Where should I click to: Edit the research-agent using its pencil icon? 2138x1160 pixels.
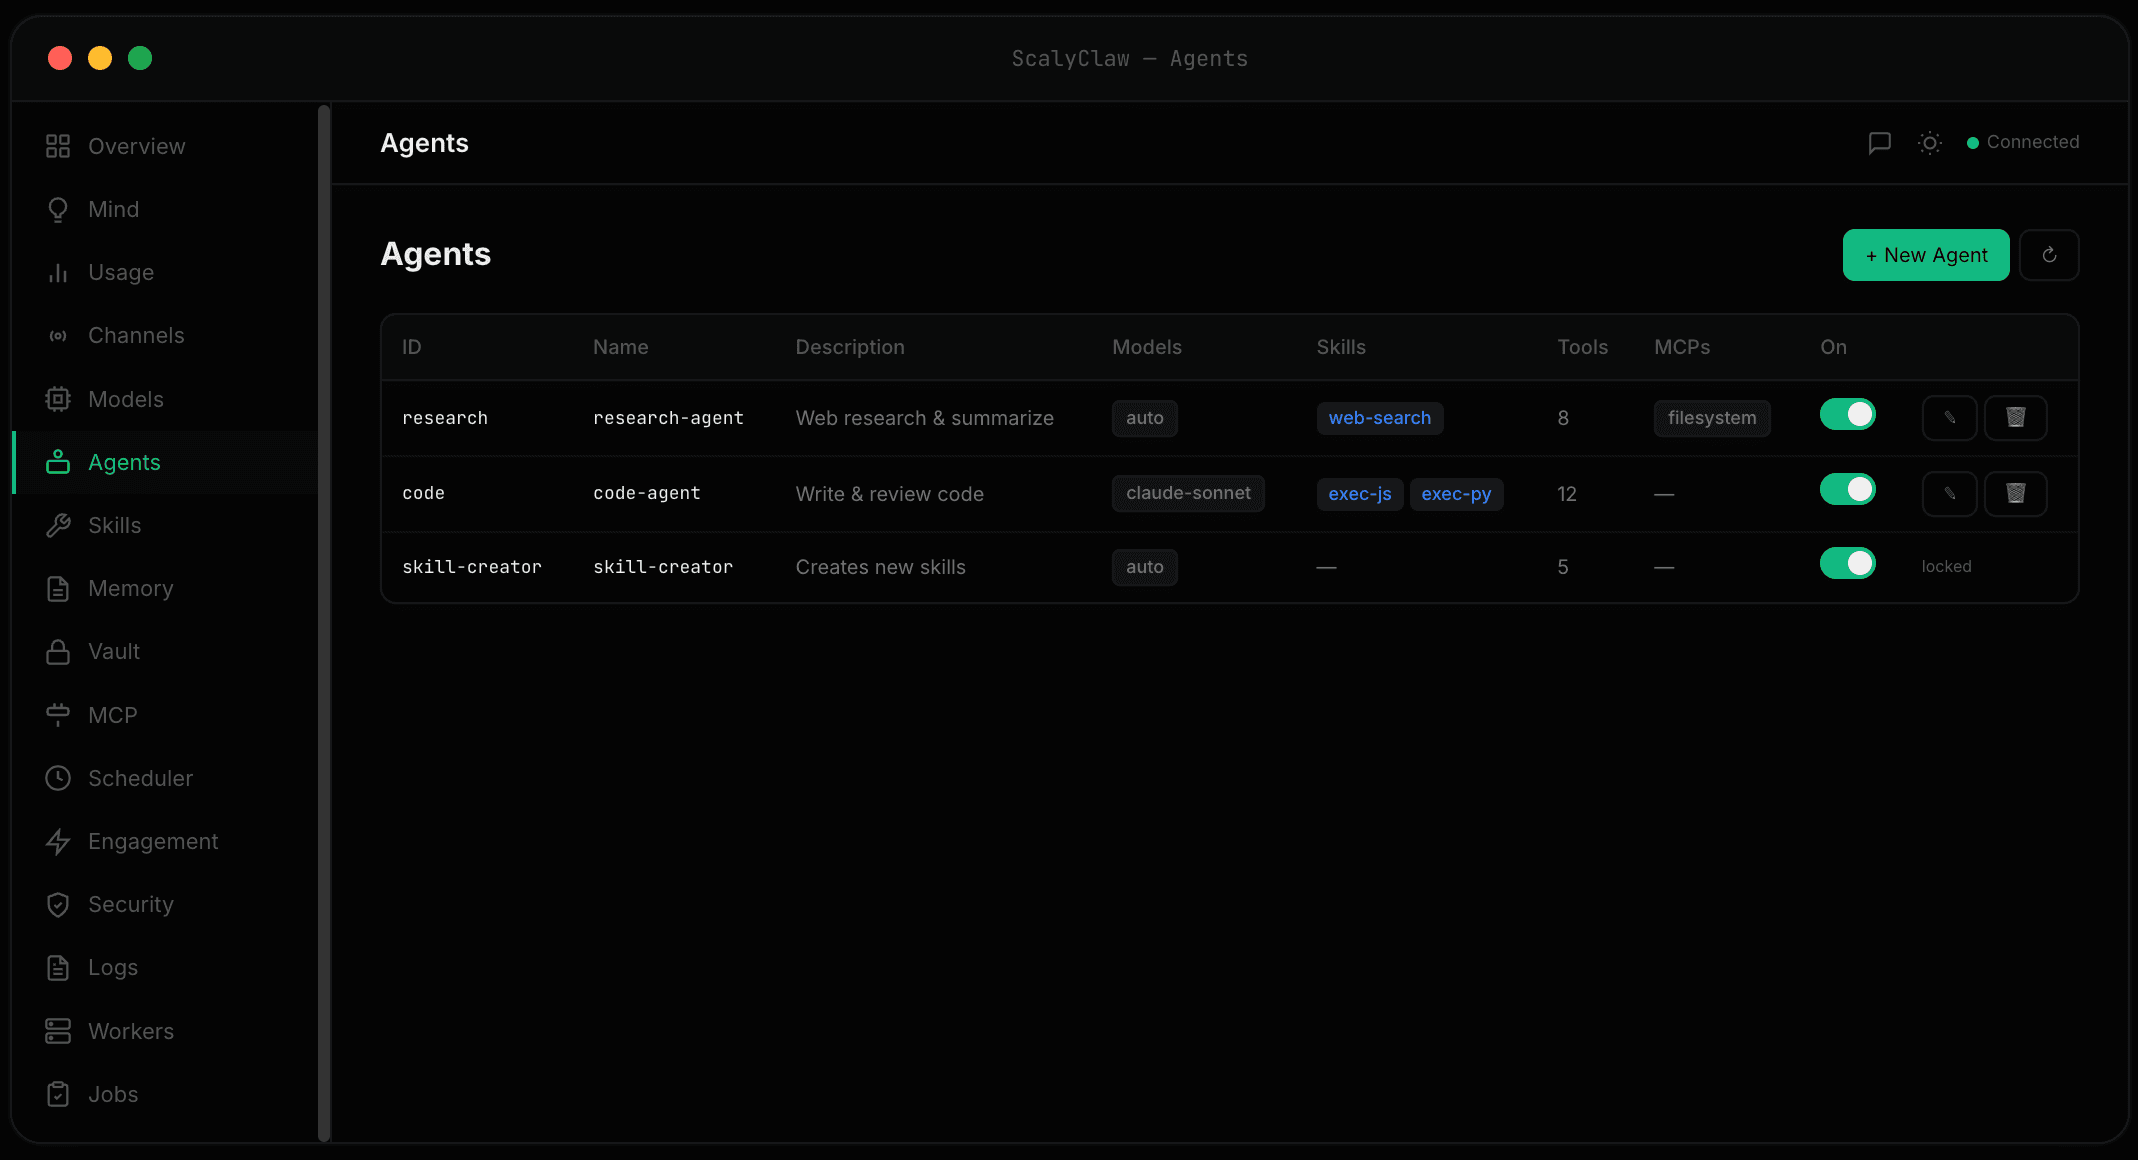coord(1949,418)
